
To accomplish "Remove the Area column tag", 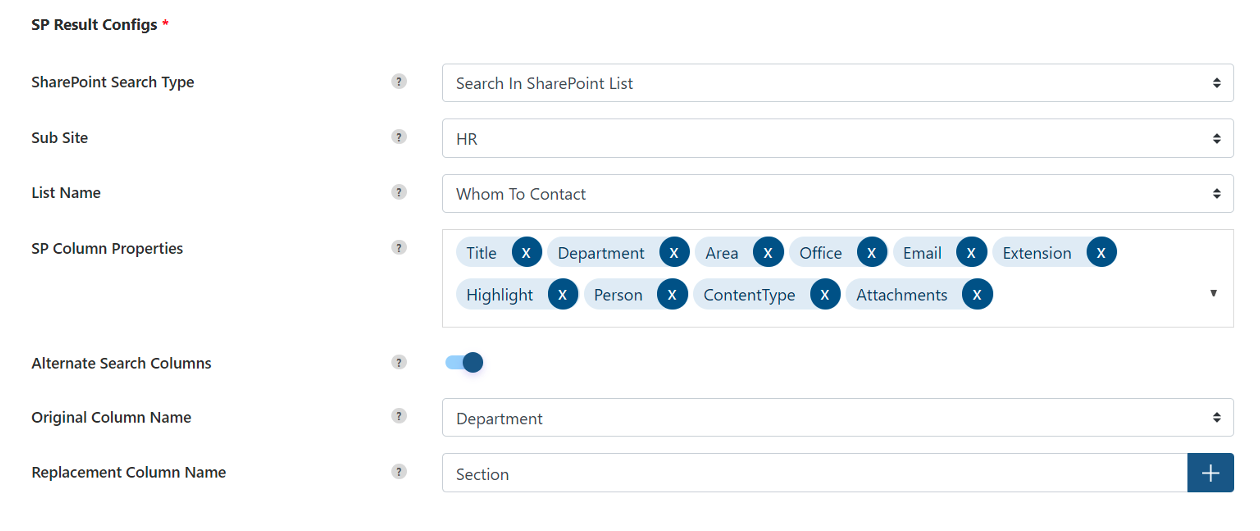I will tap(768, 253).
